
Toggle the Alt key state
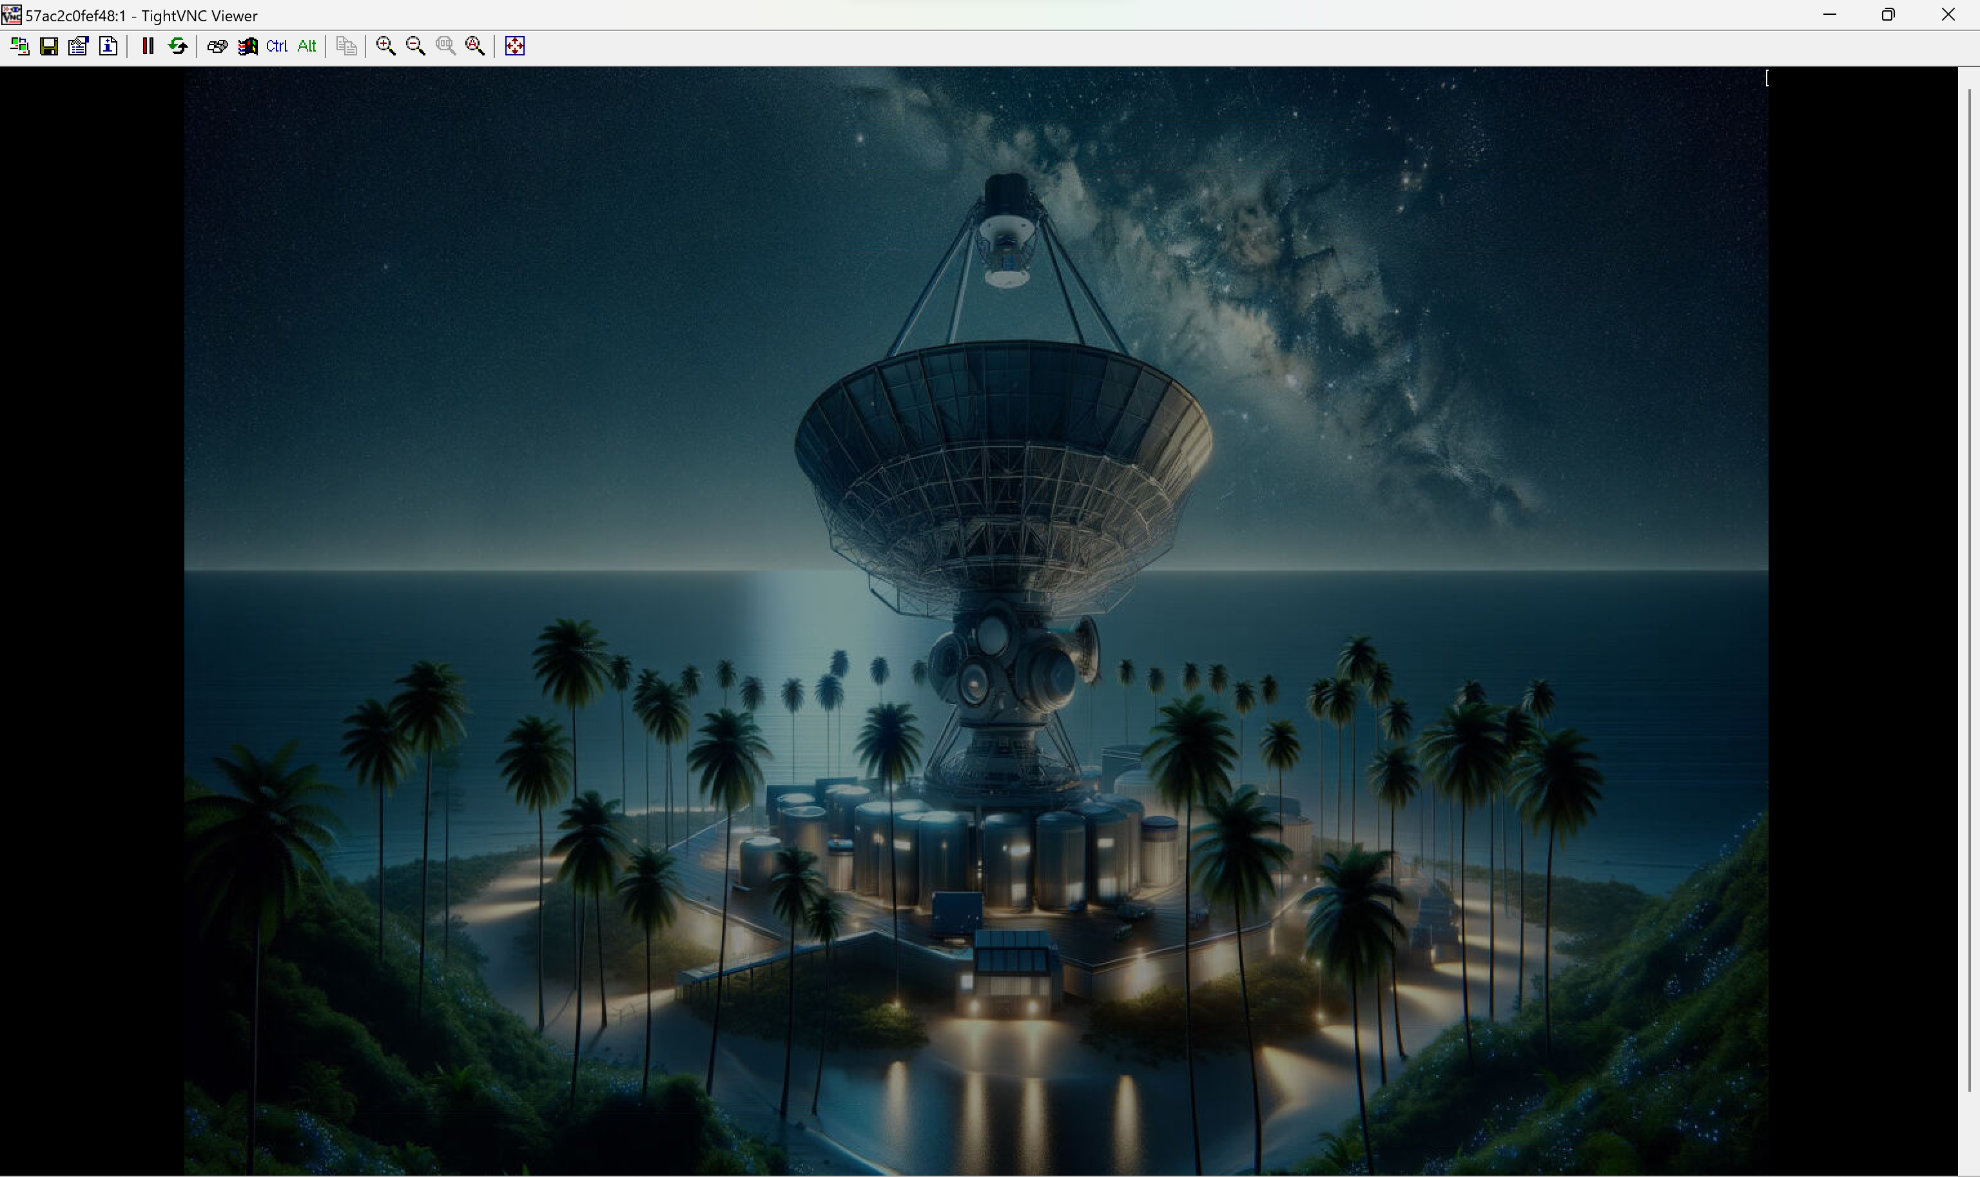[307, 46]
